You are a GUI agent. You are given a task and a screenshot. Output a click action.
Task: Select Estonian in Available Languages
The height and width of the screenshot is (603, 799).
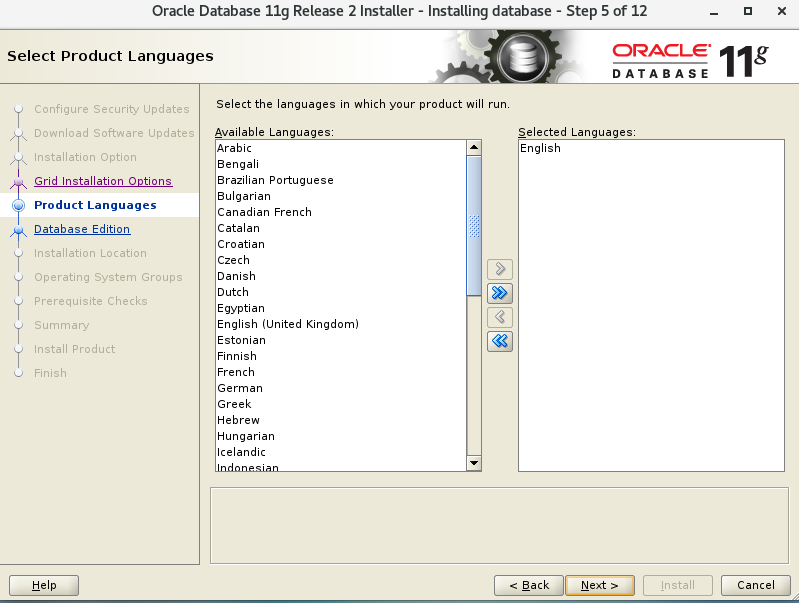[341, 340]
